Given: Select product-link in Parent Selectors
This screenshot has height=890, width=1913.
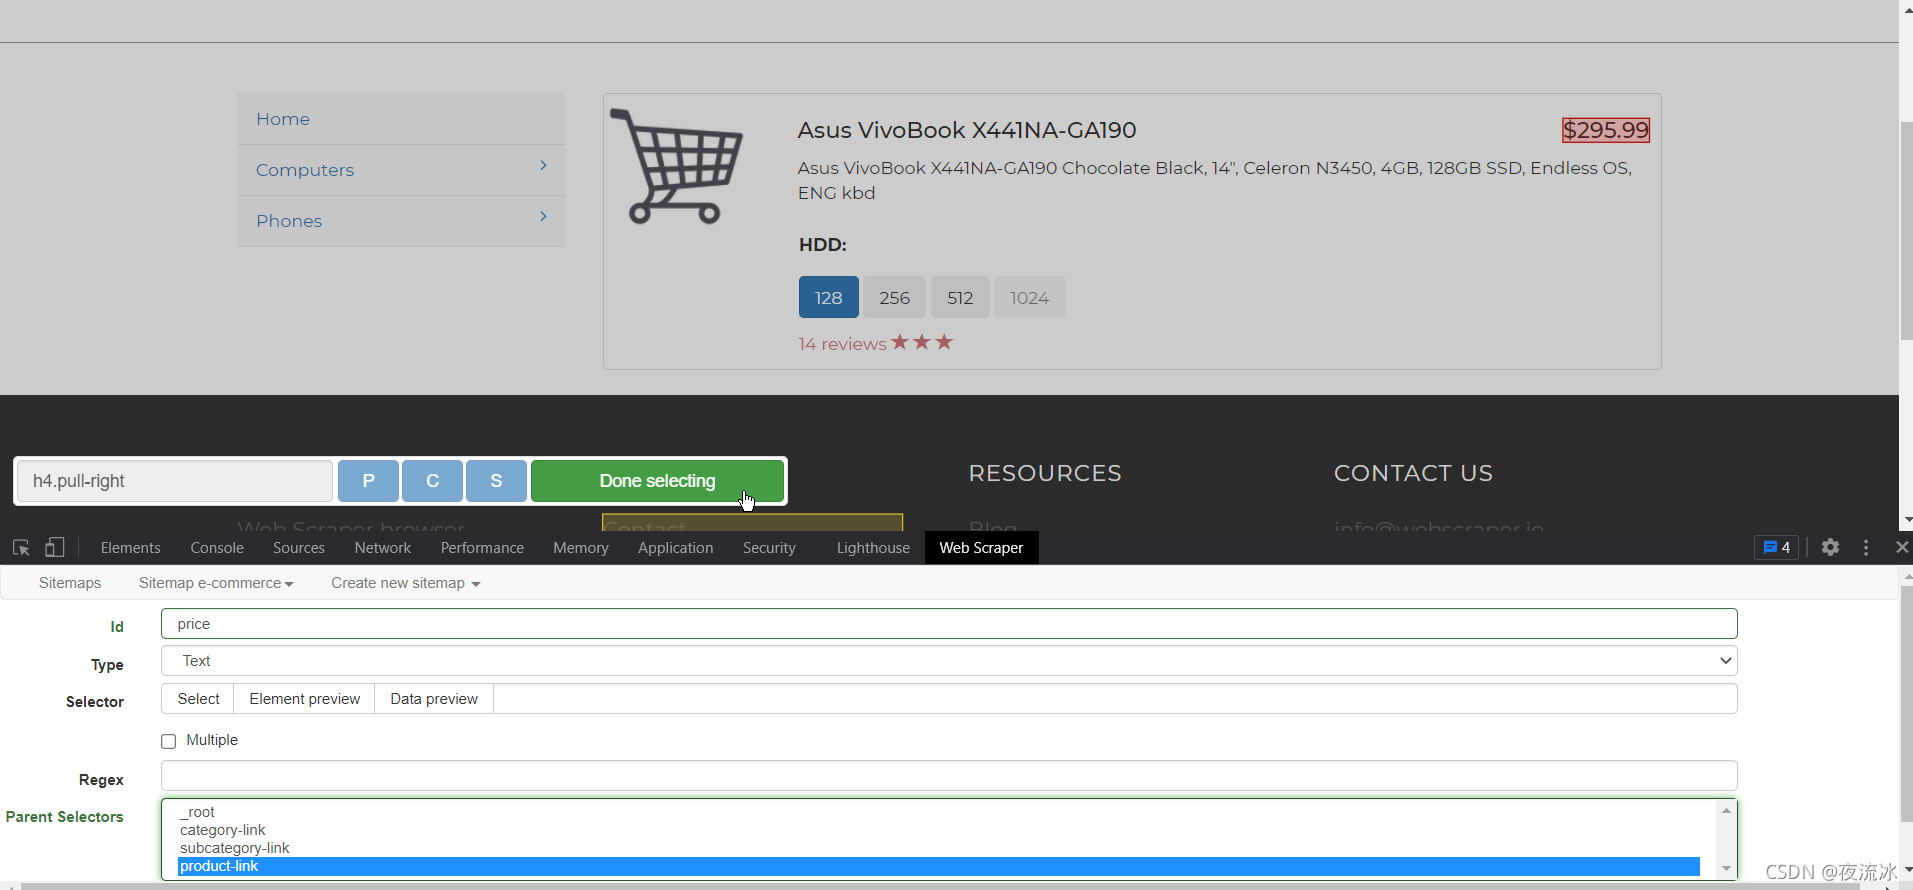Looking at the screenshot, I should [938, 866].
